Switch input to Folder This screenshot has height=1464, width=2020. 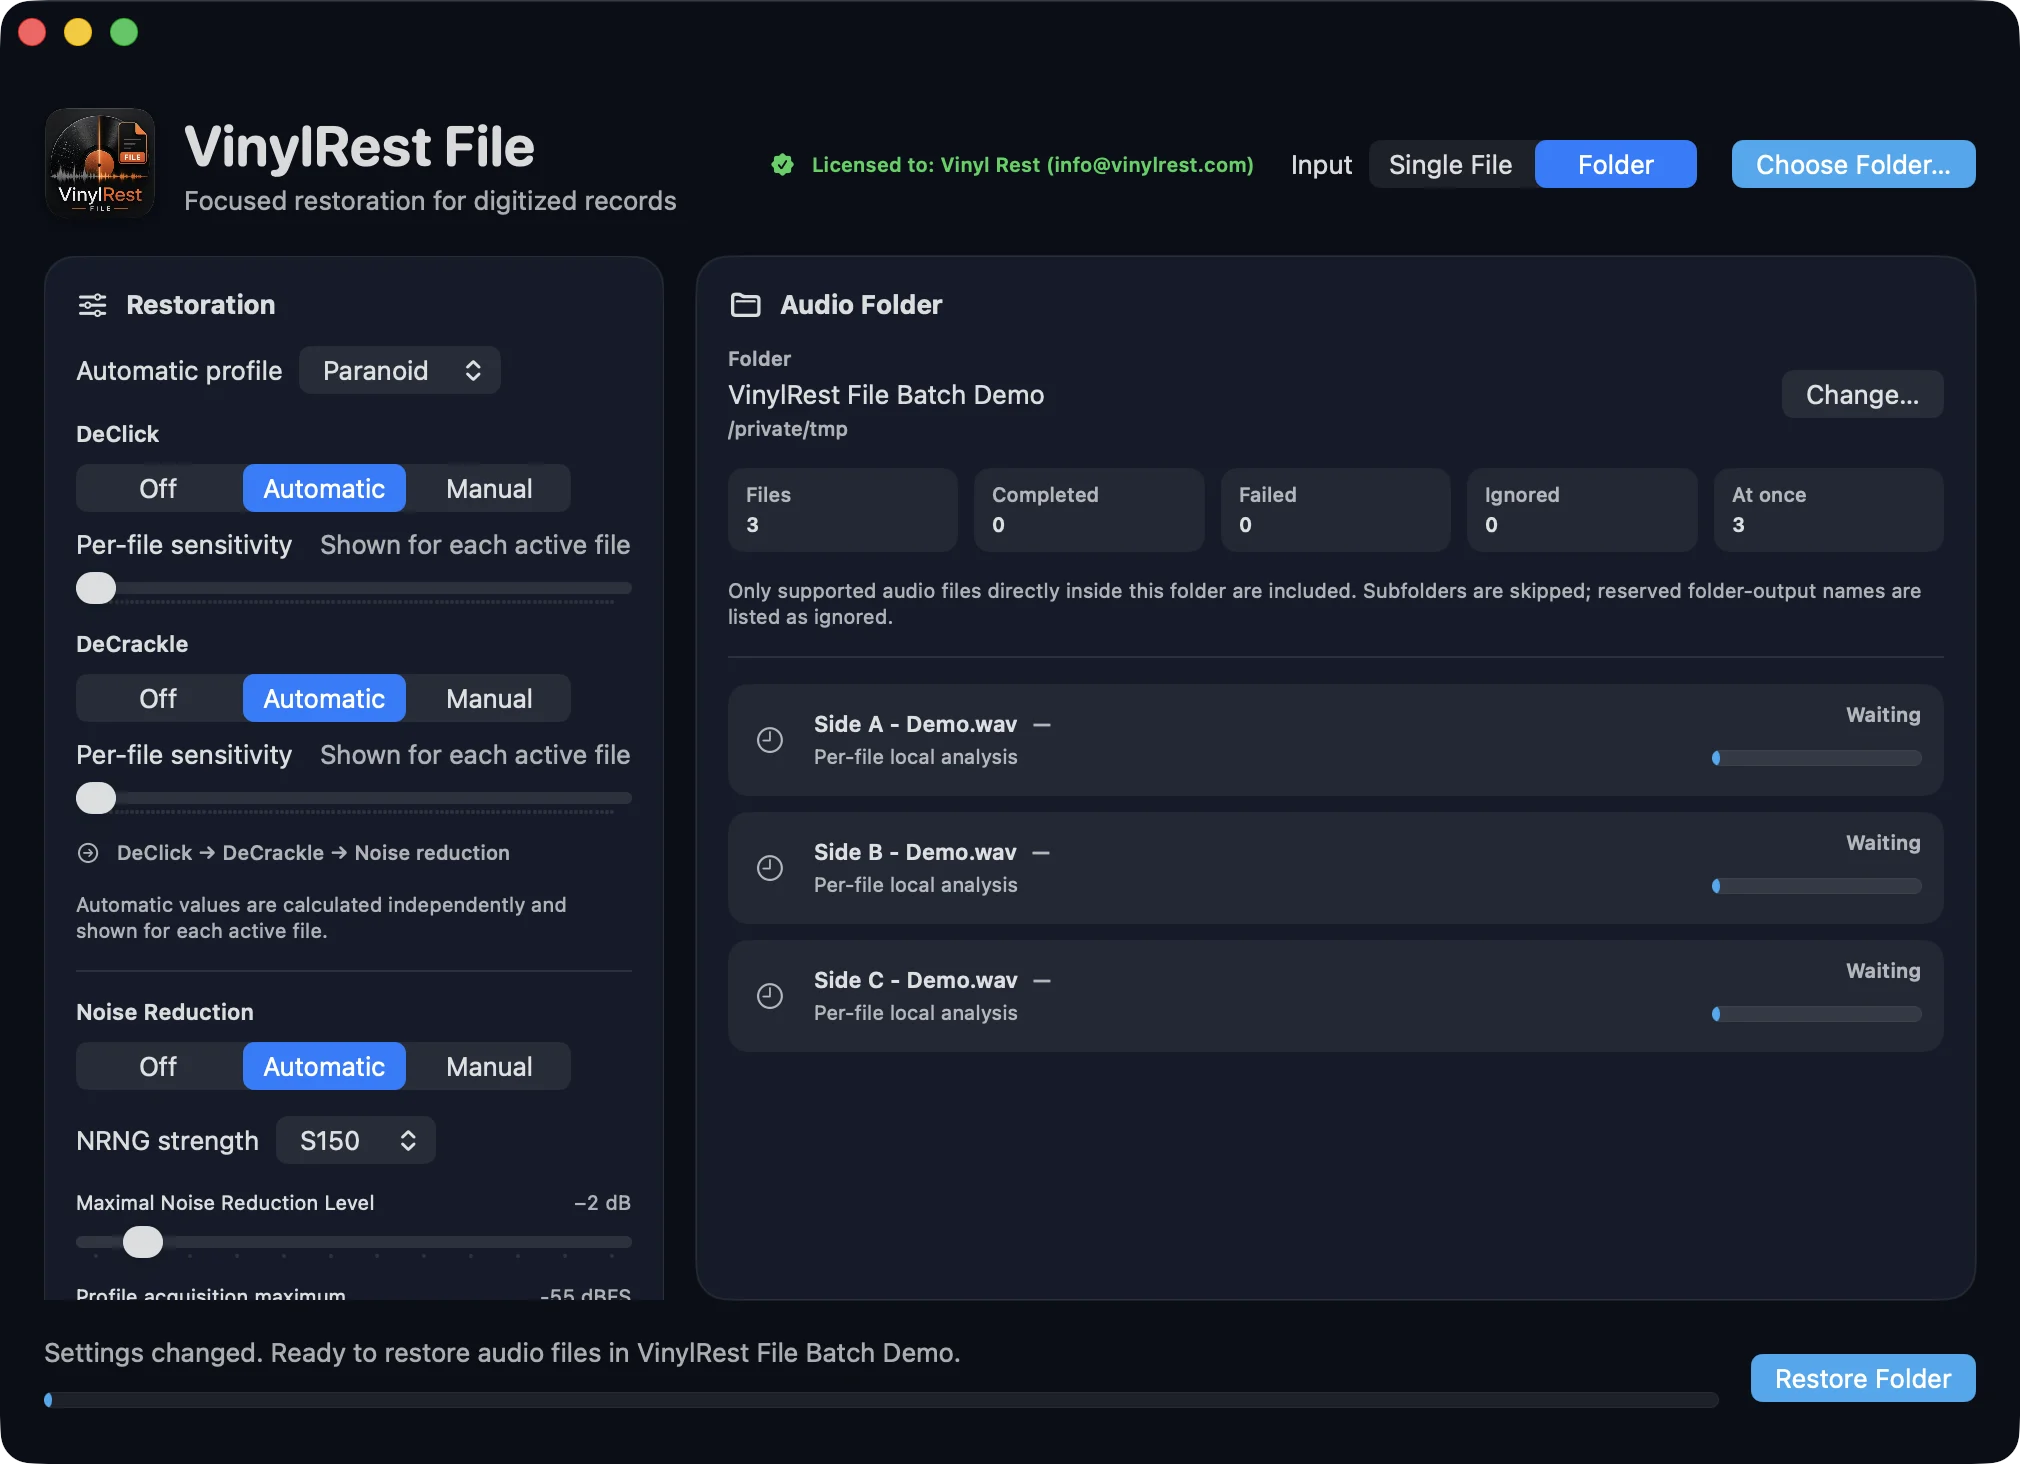(x=1616, y=164)
